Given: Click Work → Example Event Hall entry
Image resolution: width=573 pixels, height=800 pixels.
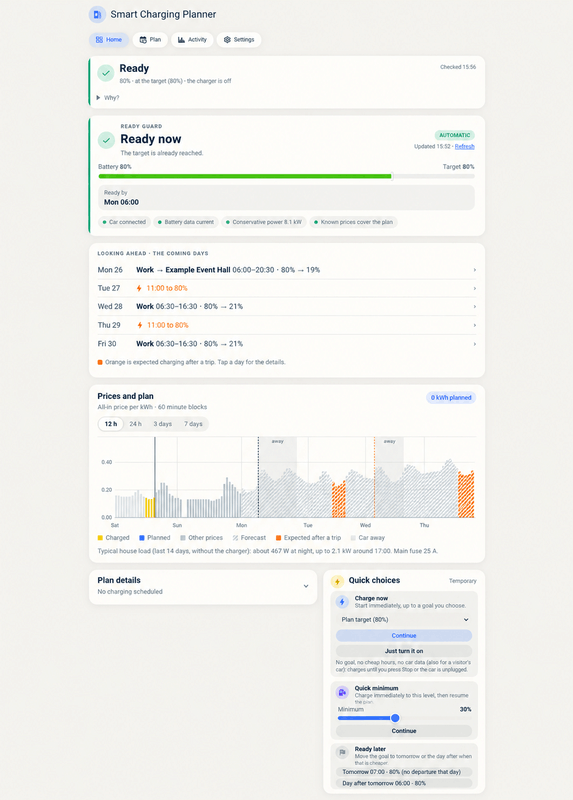Looking at the screenshot, I should tap(183, 270).
